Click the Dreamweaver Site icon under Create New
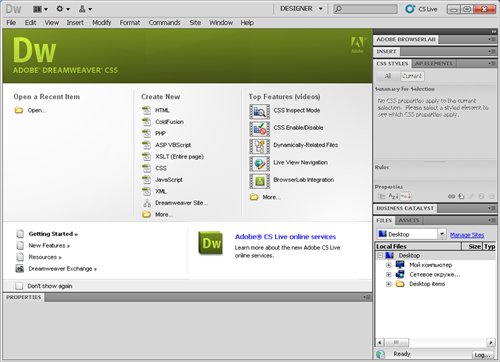This screenshot has height=362, width=500. (147, 203)
